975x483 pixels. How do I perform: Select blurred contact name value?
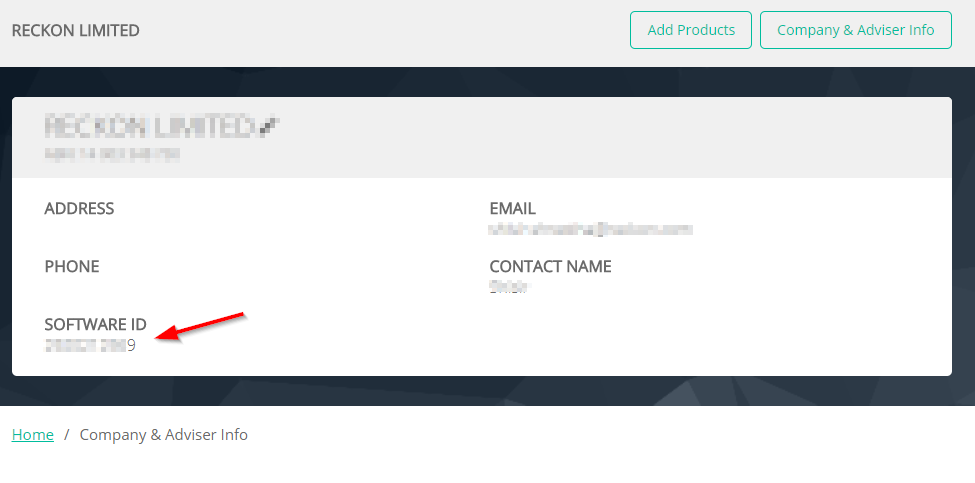click(x=509, y=287)
